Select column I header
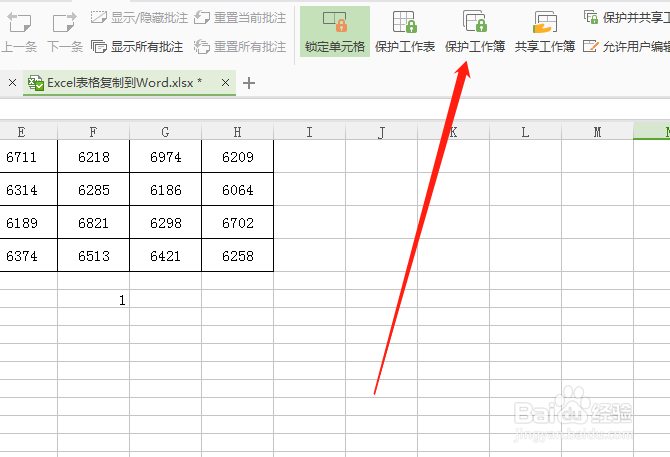 click(x=309, y=132)
